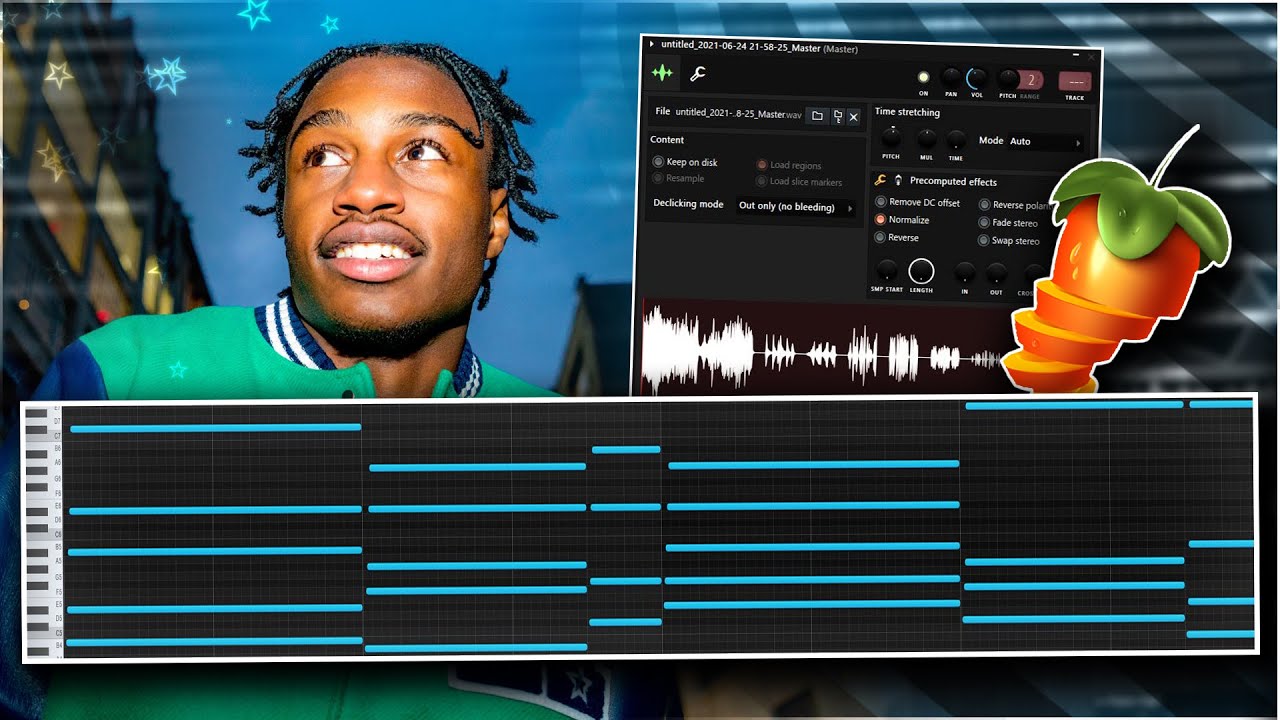Enable Keep on disk option
Image resolution: width=1280 pixels, height=720 pixels.
tap(685, 162)
